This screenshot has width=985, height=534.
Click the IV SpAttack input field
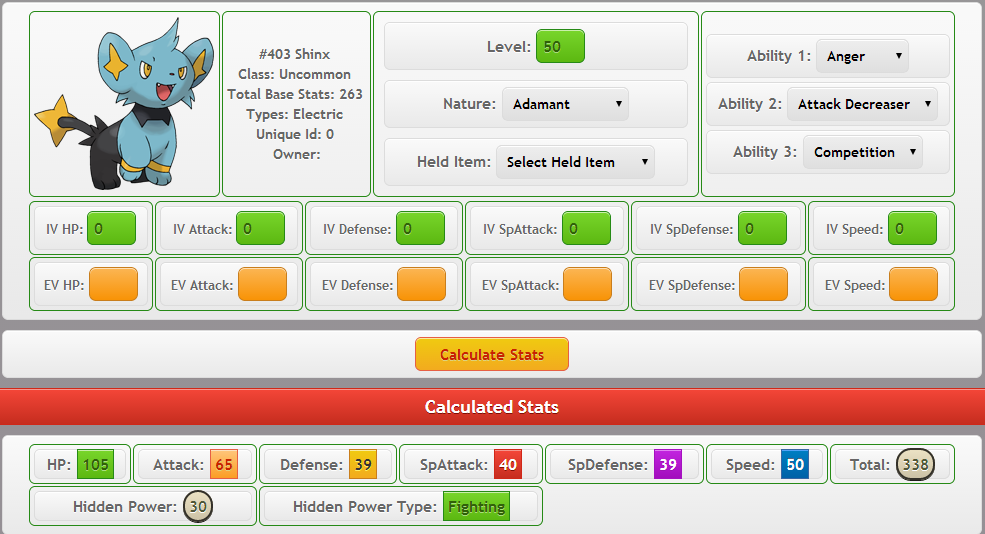pyautogui.click(x=586, y=229)
